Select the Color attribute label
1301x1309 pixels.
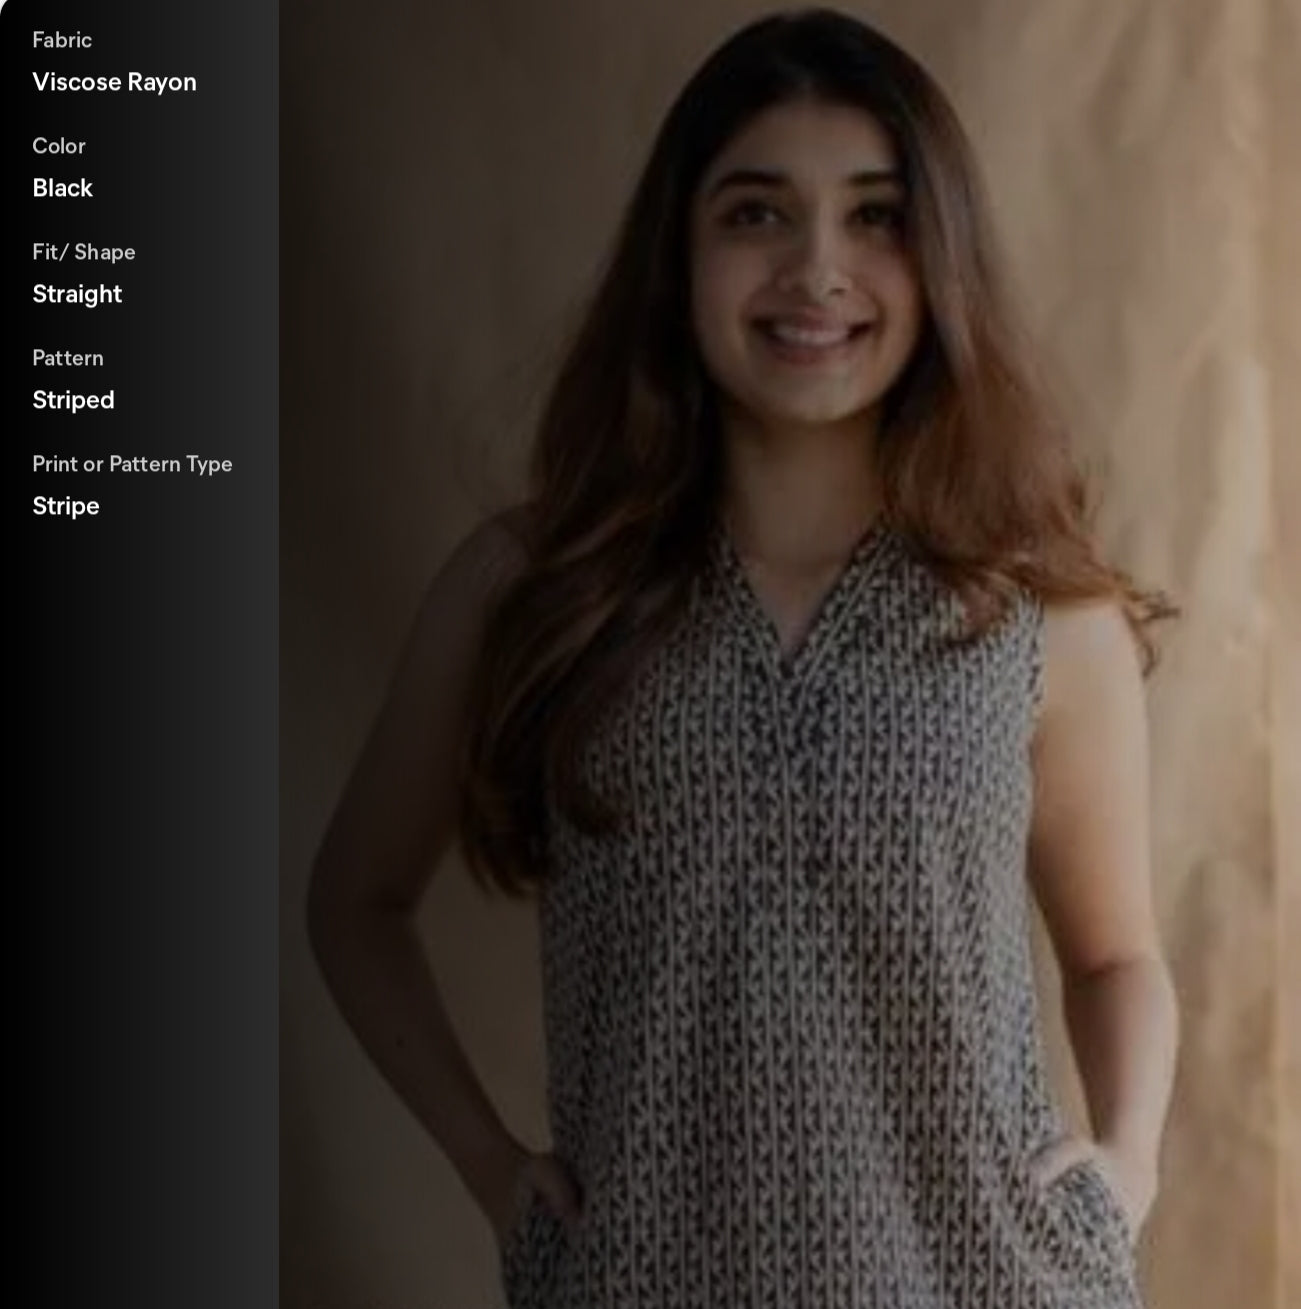[59, 146]
